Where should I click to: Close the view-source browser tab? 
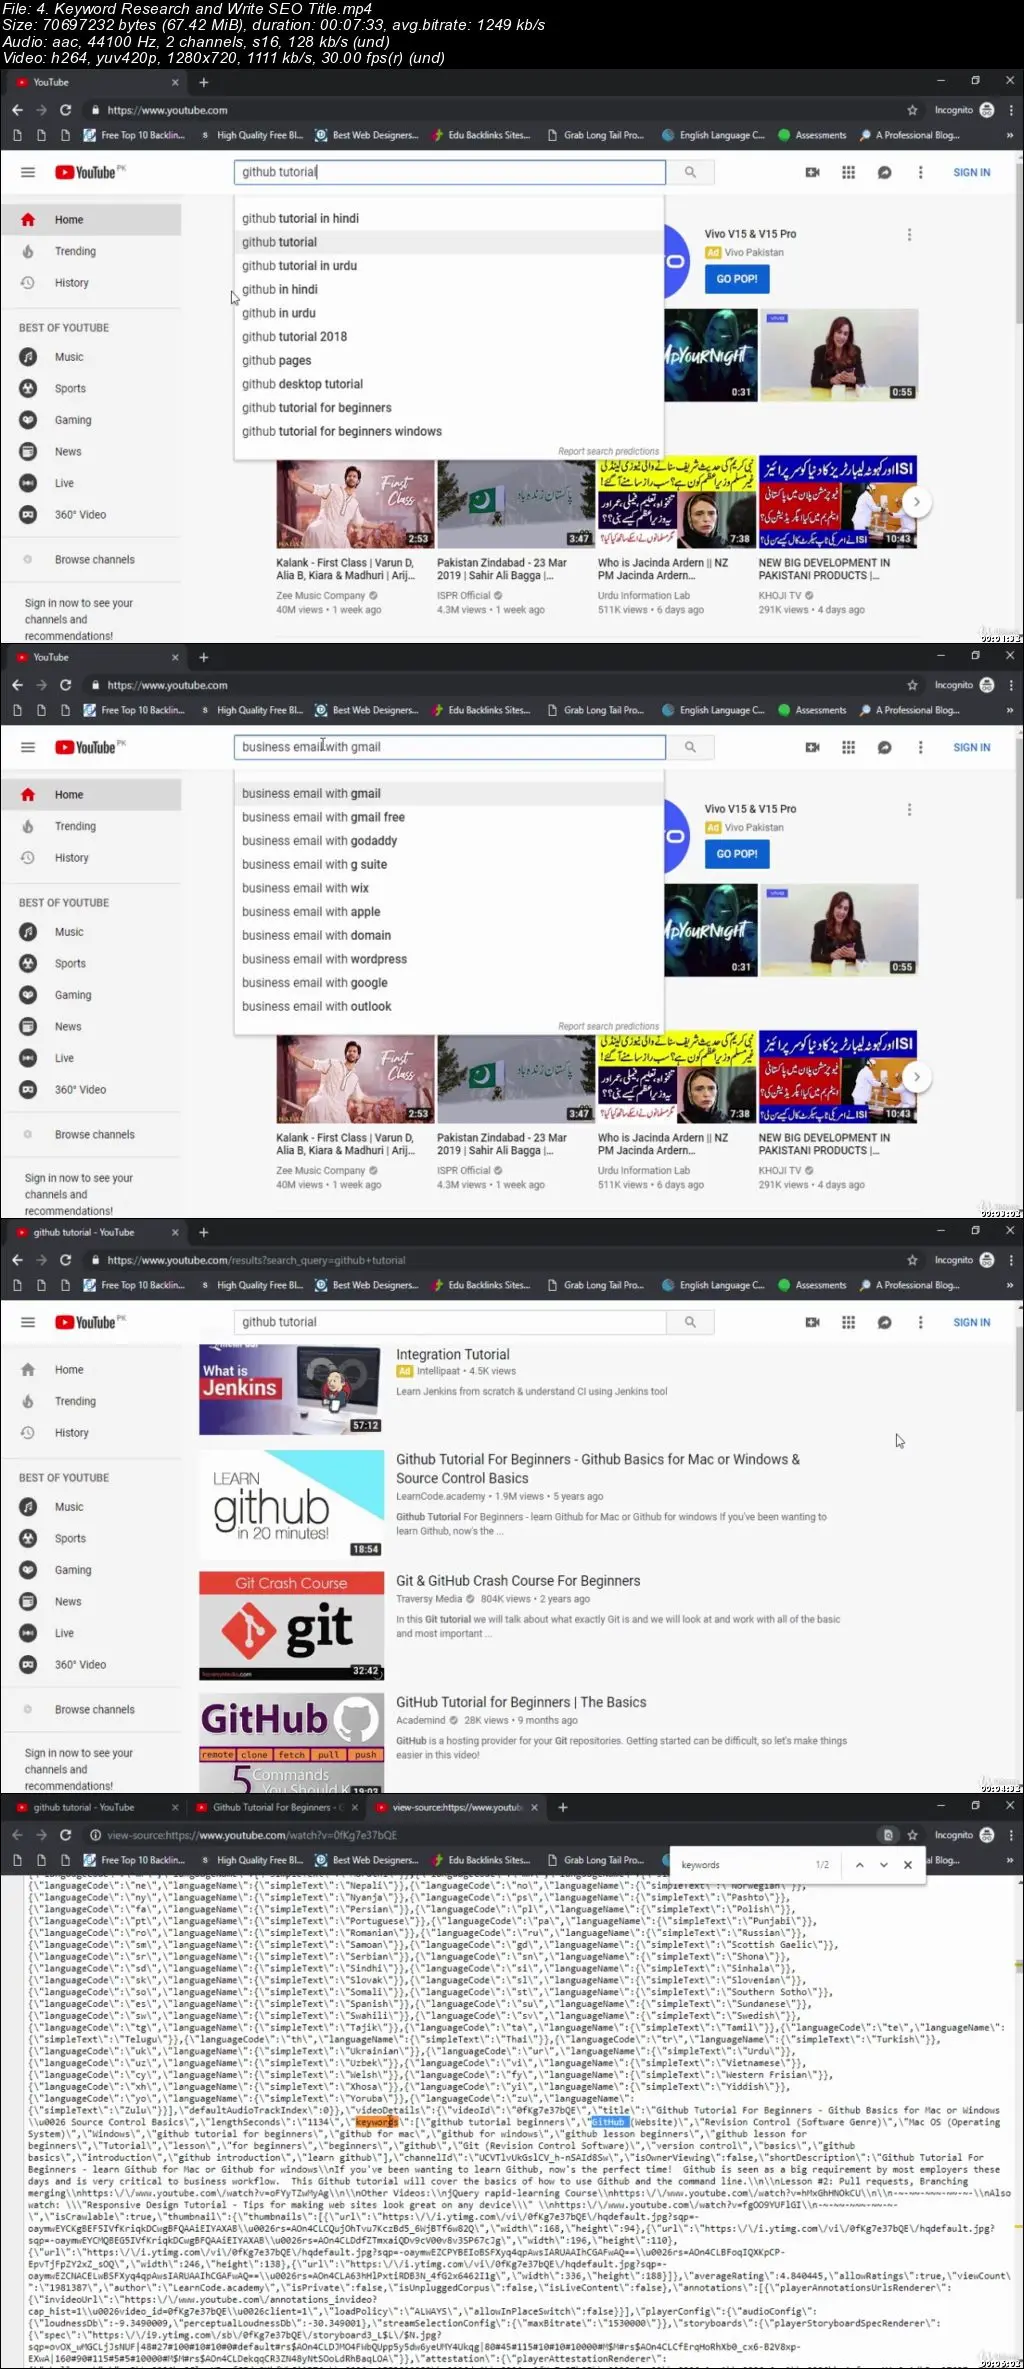pos(534,1807)
